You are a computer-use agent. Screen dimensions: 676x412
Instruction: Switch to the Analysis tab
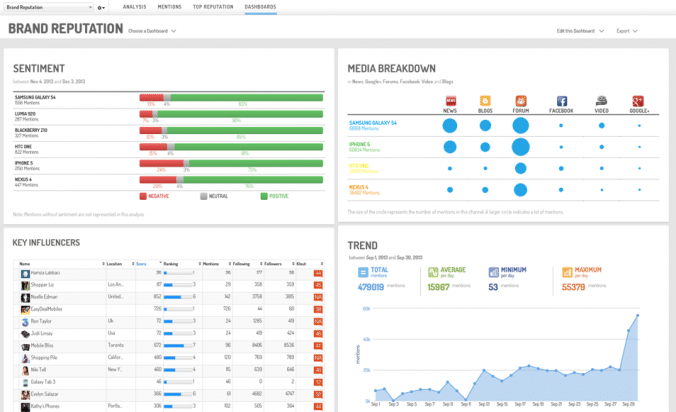(135, 7)
